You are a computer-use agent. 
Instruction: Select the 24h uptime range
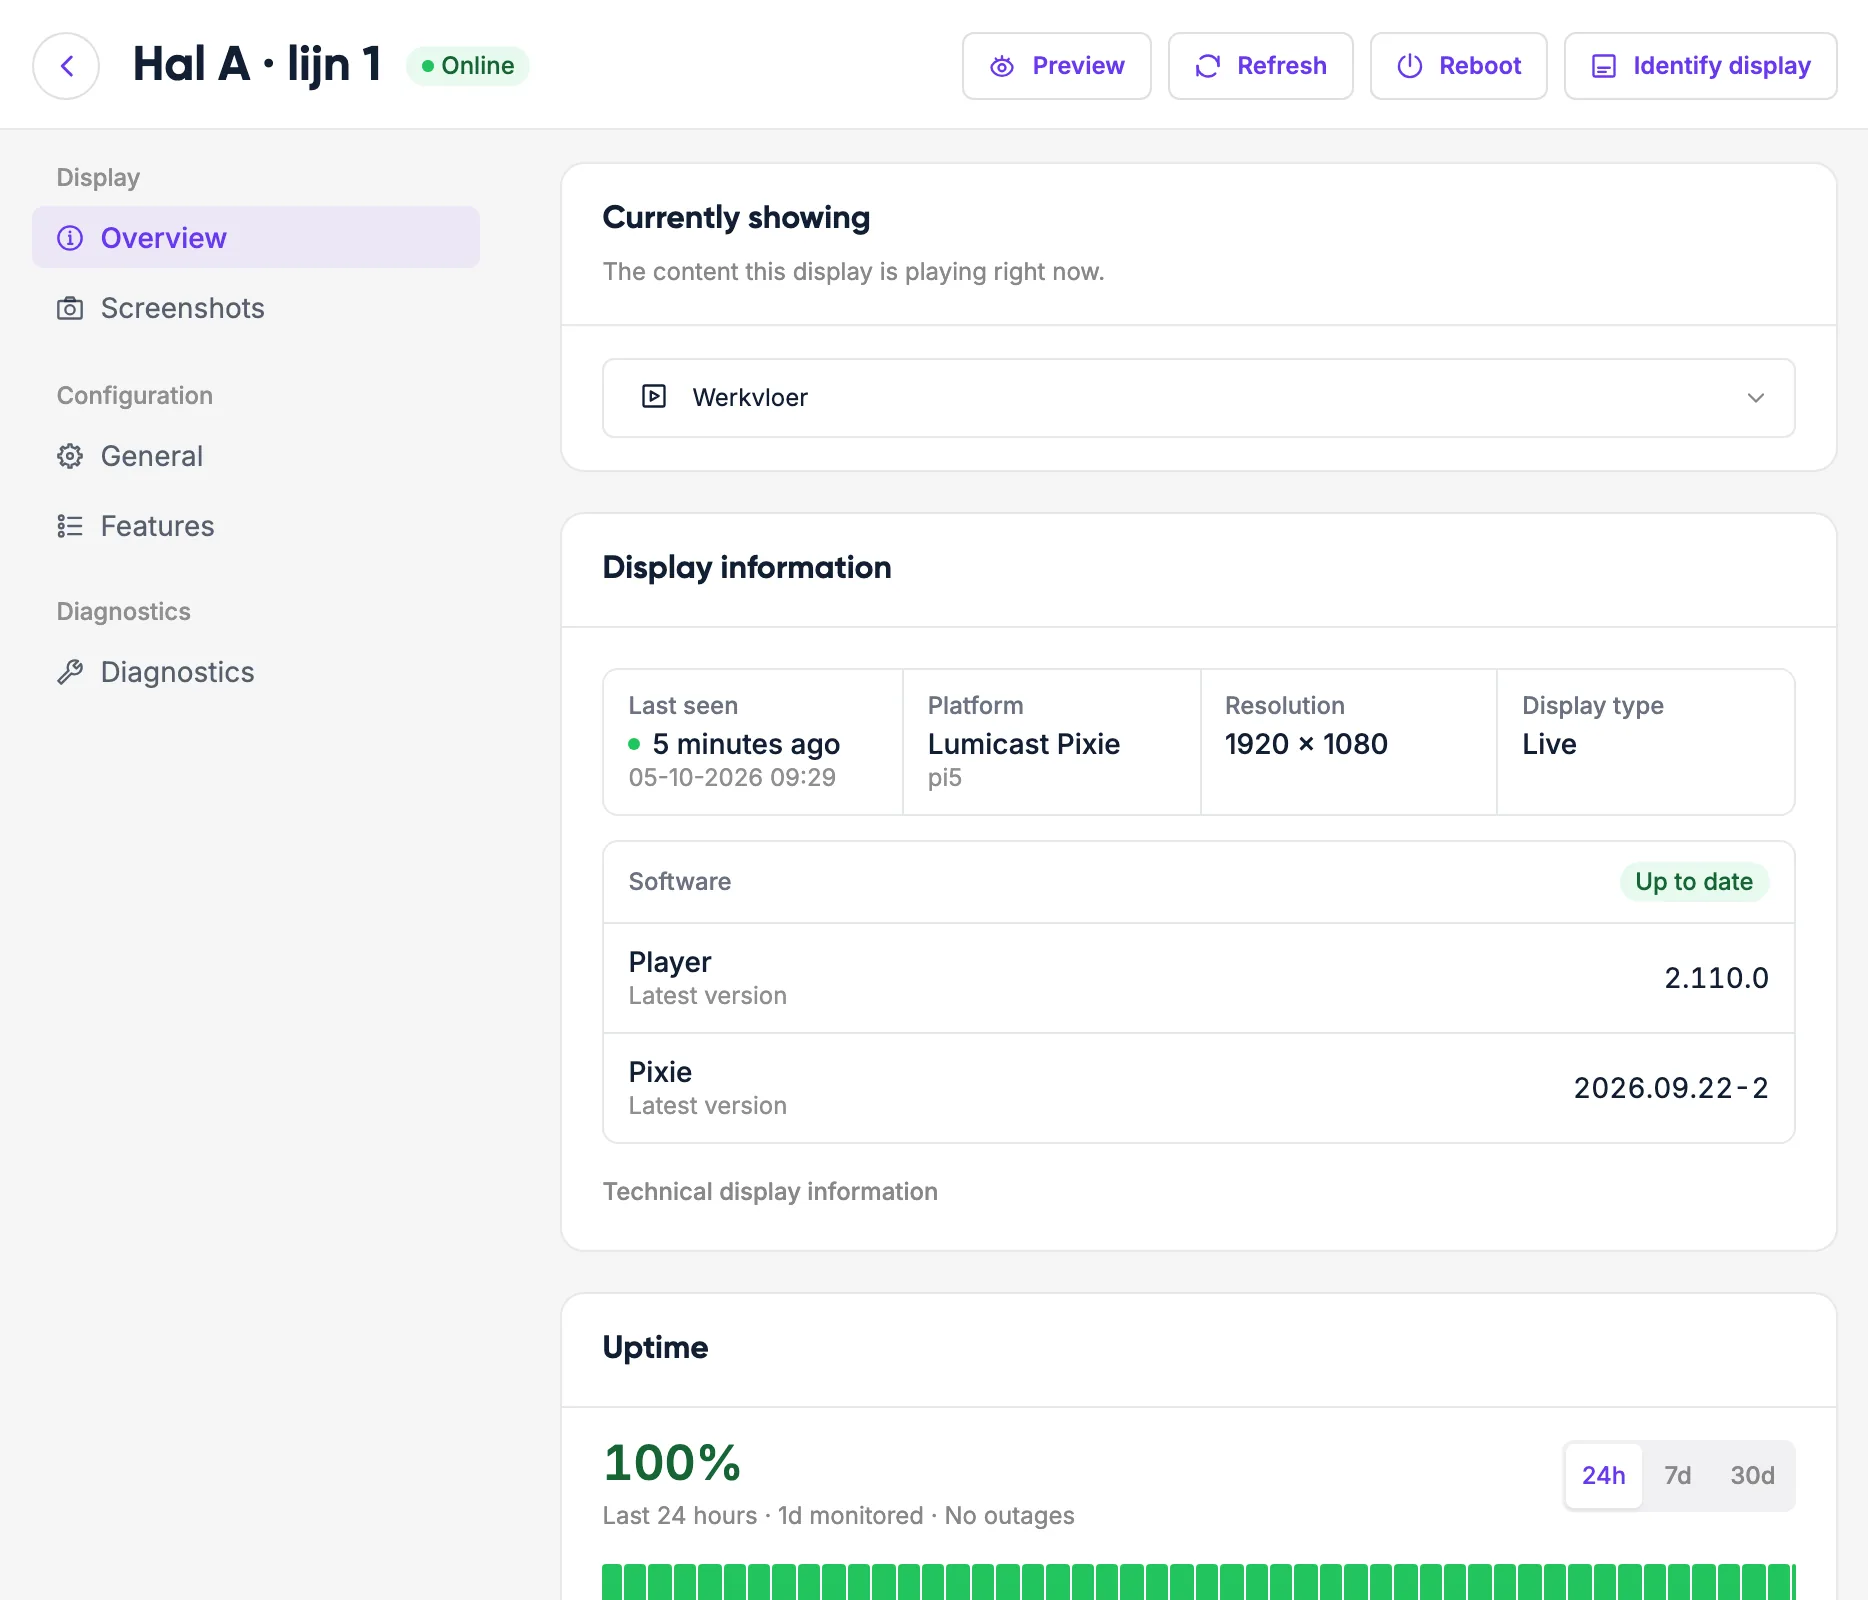click(x=1604, y=1476)
